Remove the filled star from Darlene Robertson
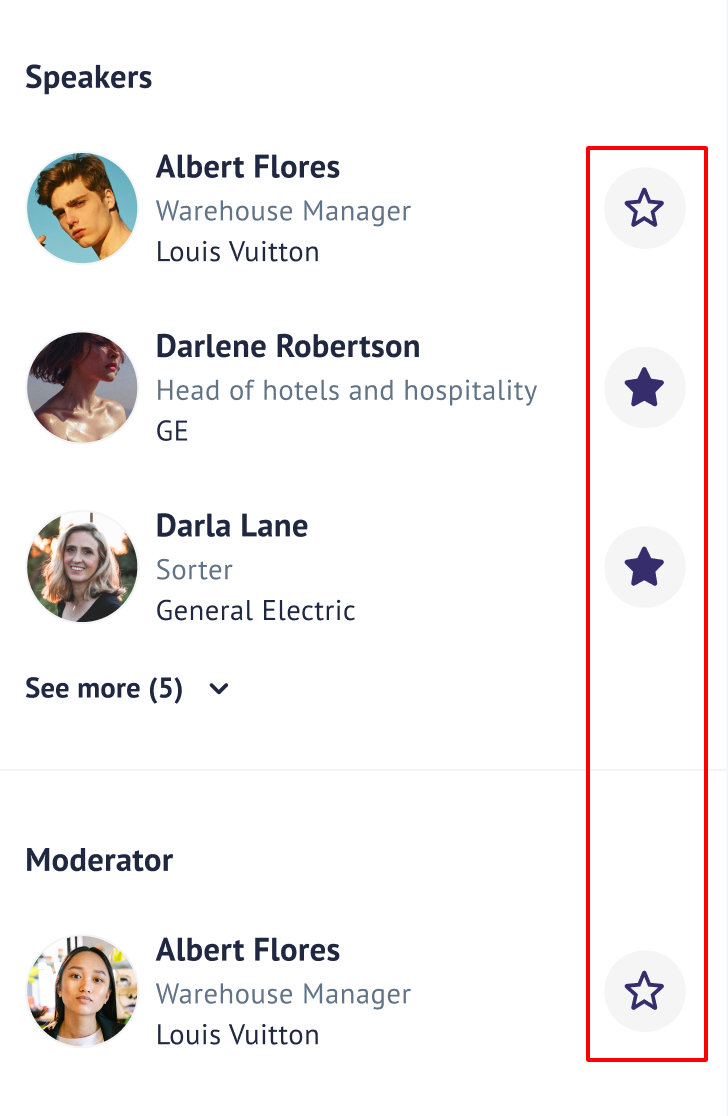Viewport: 728px width, 1116px height. [x=644, y=388]
